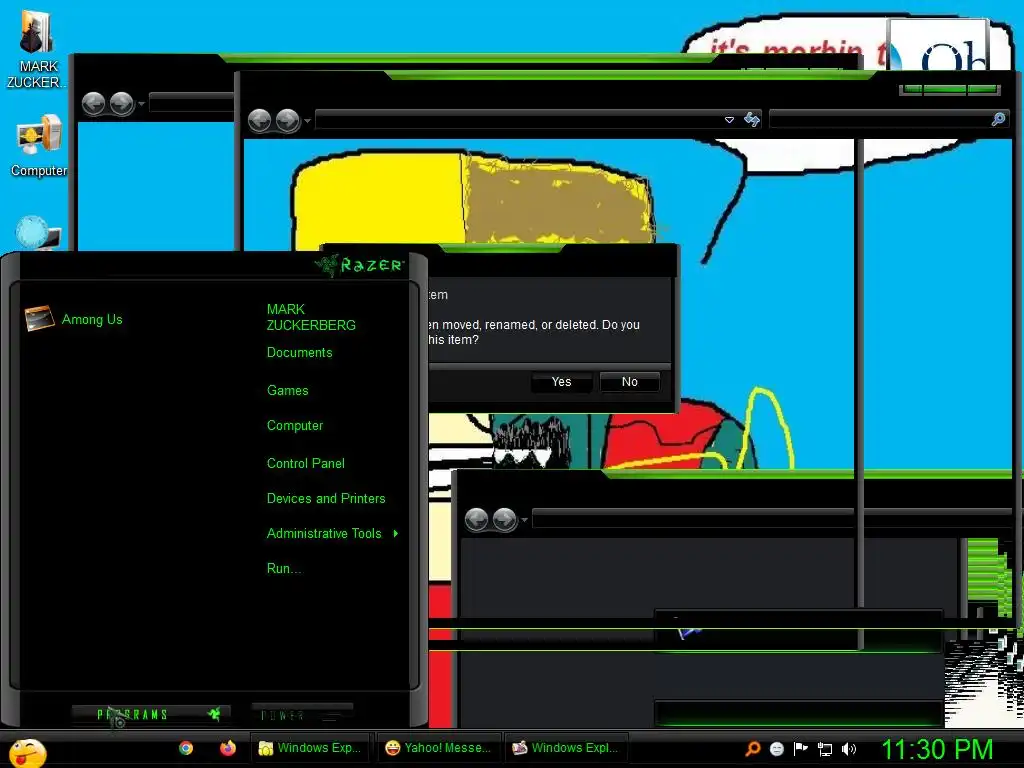Refresh the middle Explorer window address

pyautogui.click(x=752, y=120)
